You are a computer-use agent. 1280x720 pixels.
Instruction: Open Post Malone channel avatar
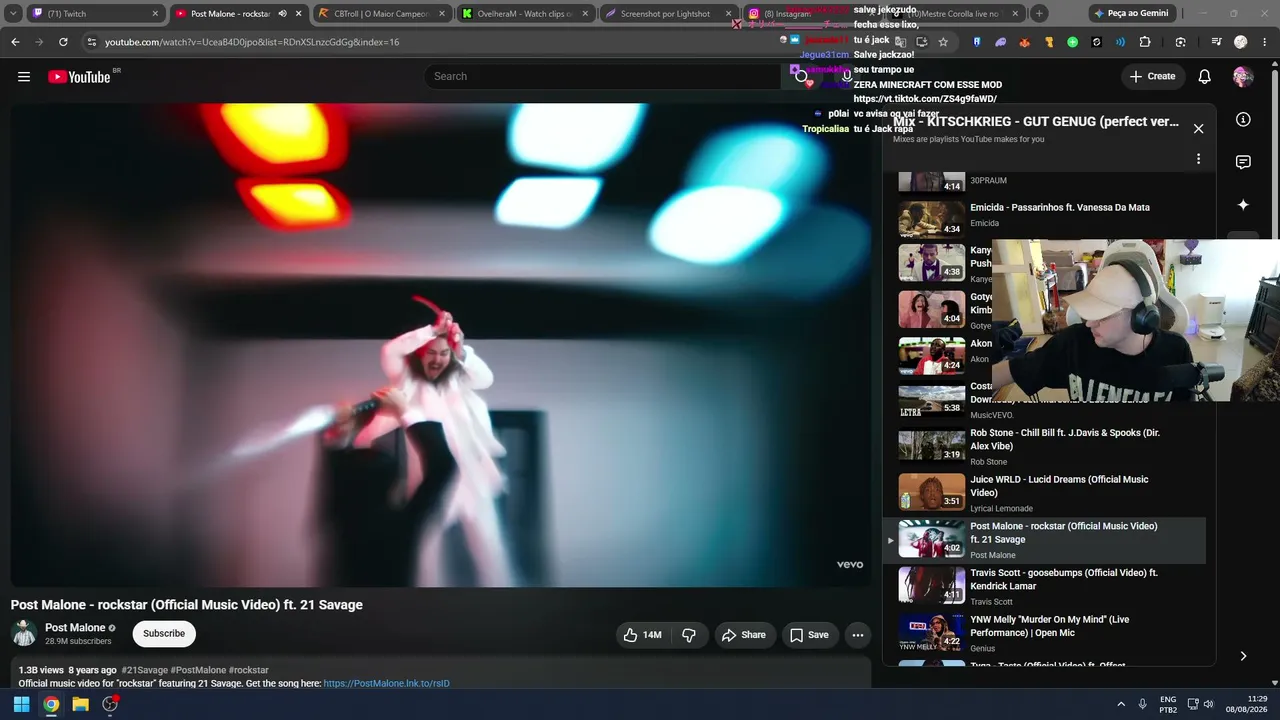pyautogui.click(x=24, y=633)
